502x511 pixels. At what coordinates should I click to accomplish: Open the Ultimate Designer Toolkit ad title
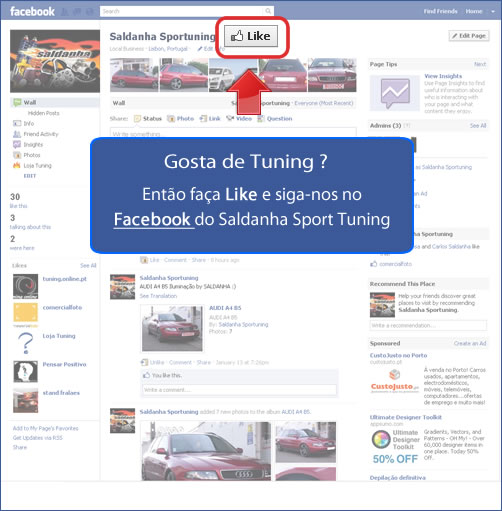(406, 417)
